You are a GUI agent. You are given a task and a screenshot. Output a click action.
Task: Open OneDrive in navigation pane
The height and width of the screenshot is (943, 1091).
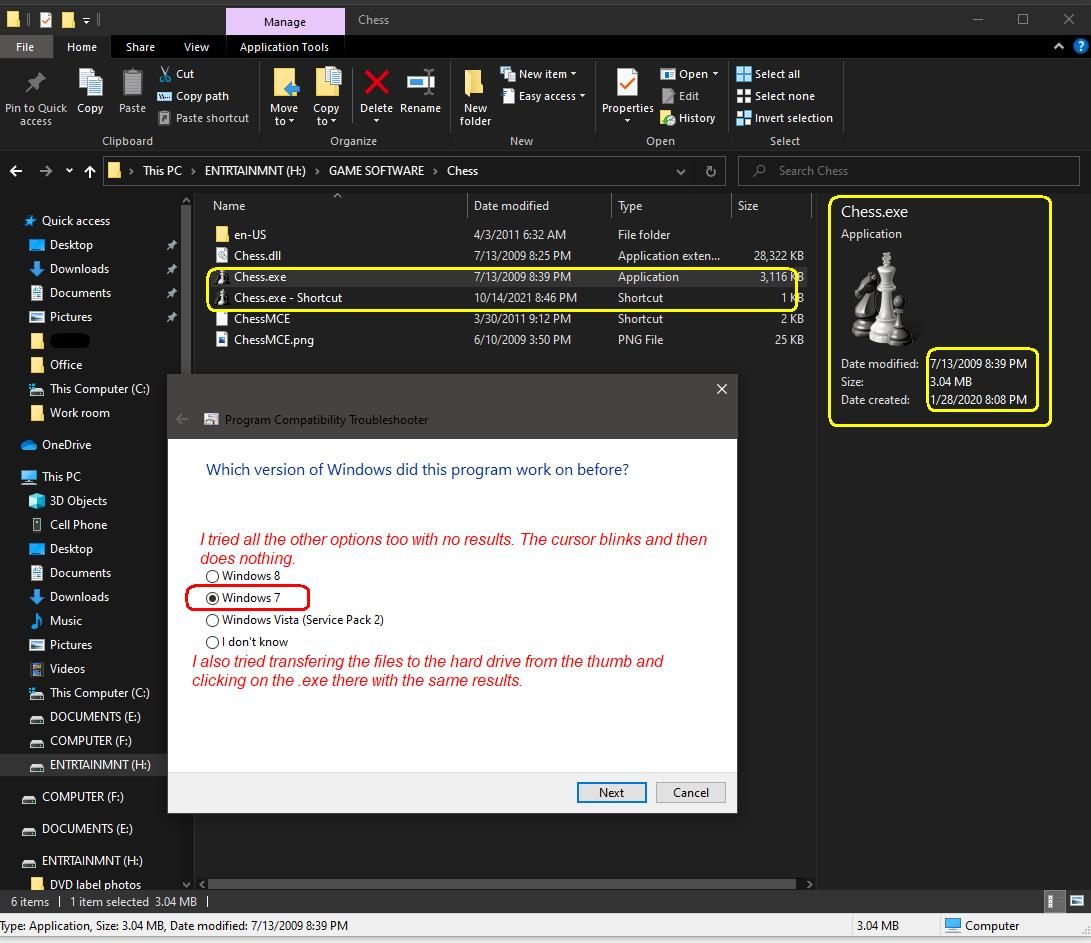[66, 445]
